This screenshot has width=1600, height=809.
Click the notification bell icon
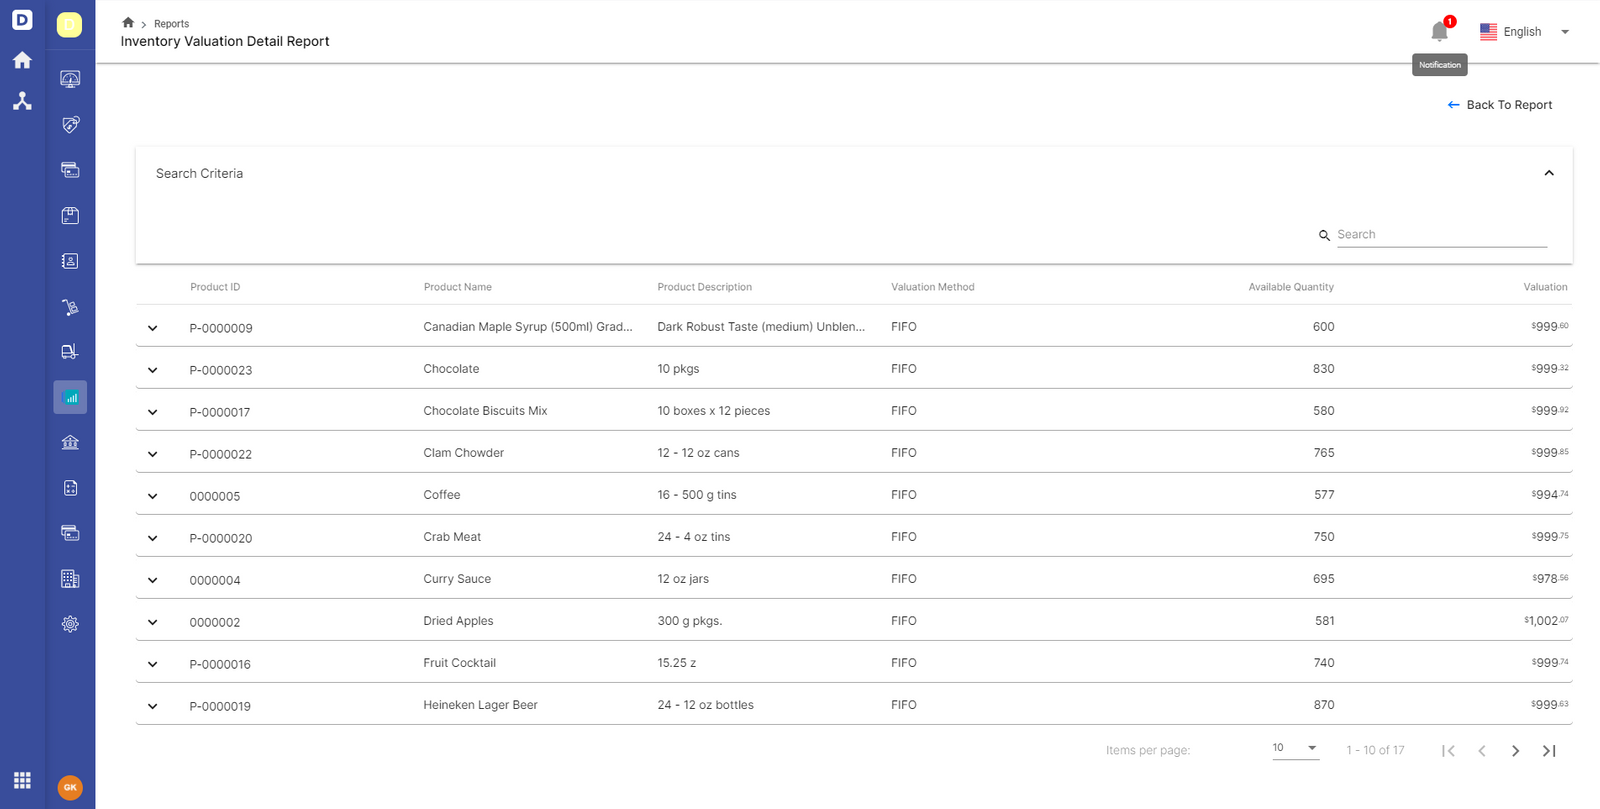point(1439,32)
